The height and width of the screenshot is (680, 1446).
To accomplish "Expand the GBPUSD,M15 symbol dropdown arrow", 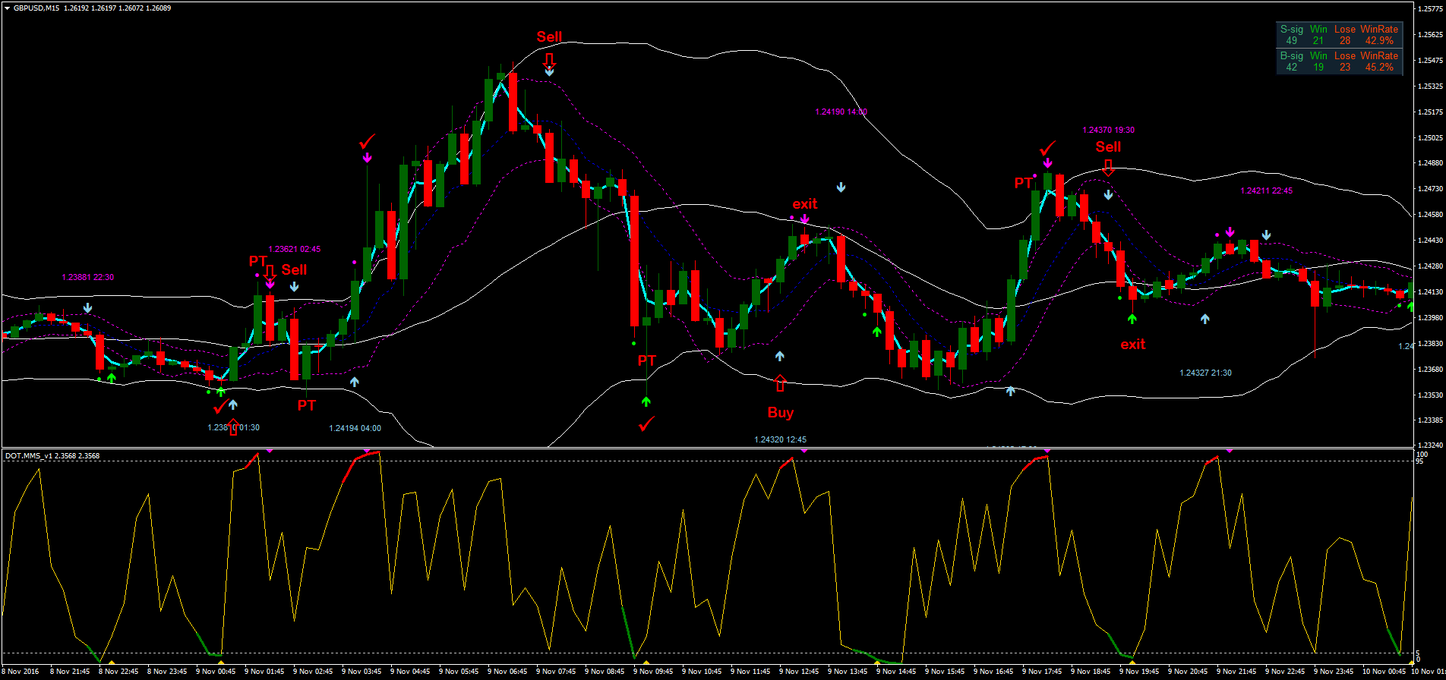I will click(x=7, y=8).
